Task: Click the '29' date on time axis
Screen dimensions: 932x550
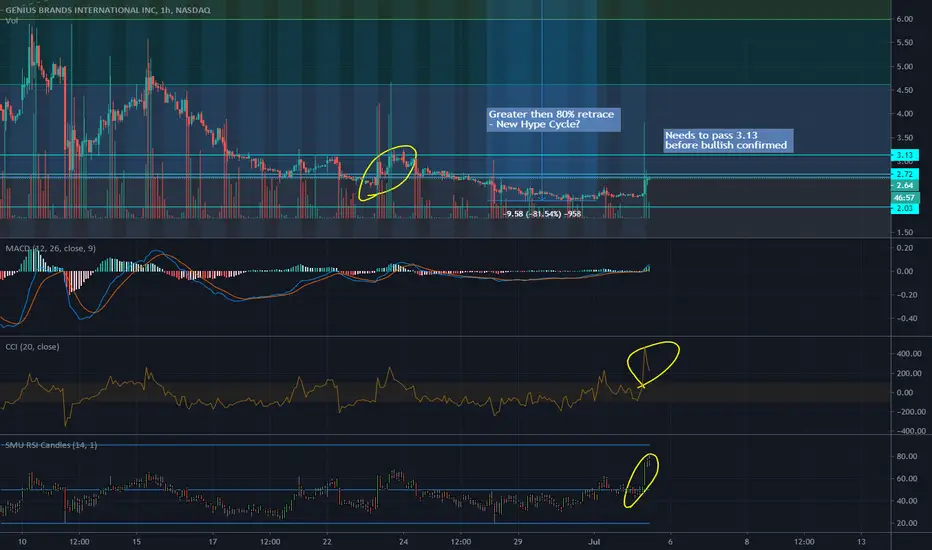Action: [518, 542]
